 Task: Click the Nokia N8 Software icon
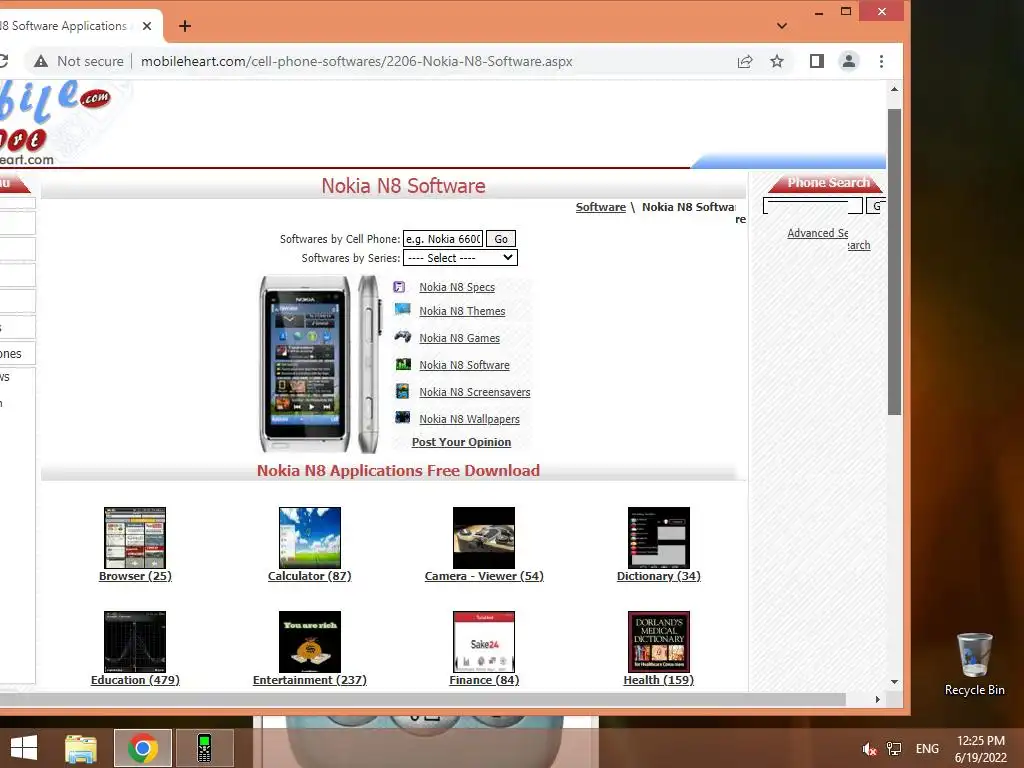pyautogui.click(x=403, y=364)
